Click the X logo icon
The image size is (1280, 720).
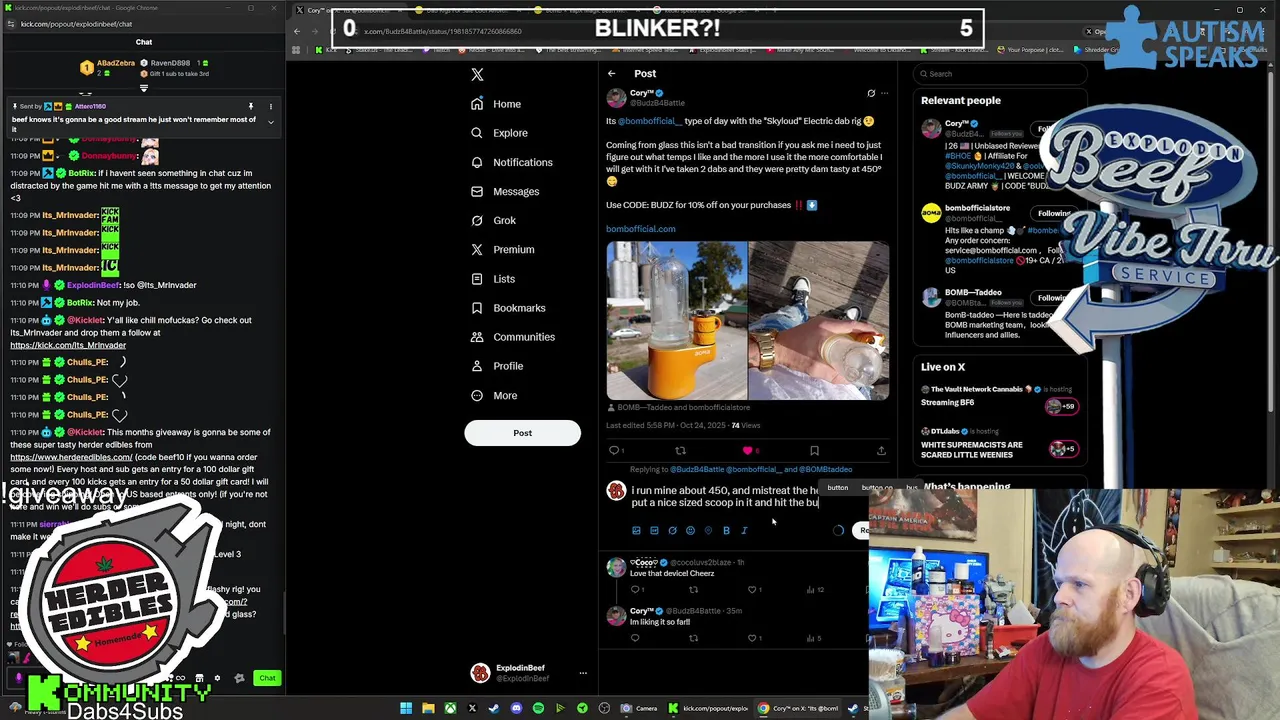[x=477, y=74]
